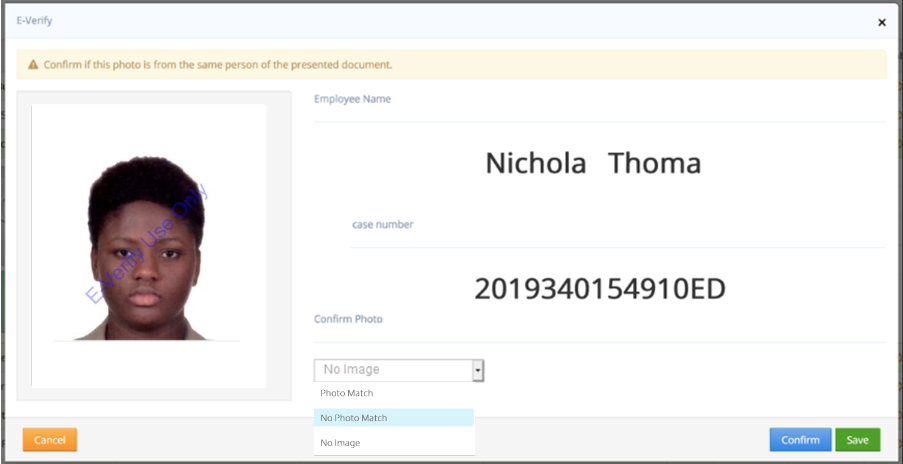This screenshot has height=464, width=903.
Task: Click the warning triangle icon in the alert
Action: (32, 65)
